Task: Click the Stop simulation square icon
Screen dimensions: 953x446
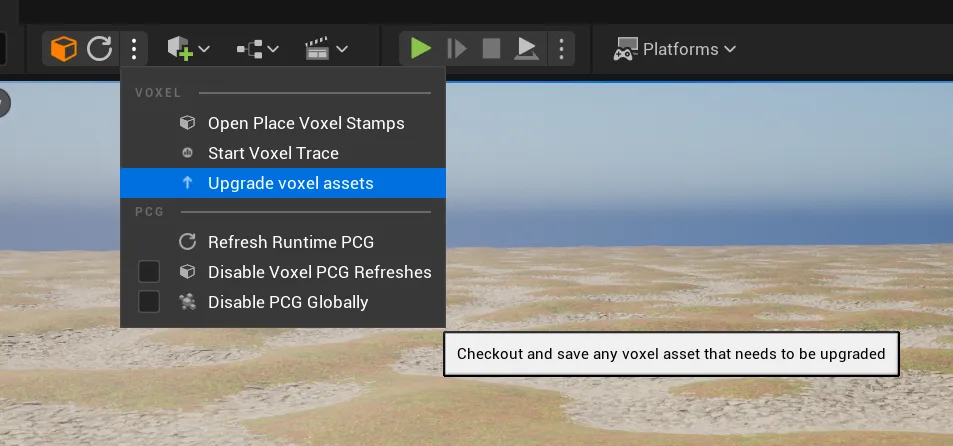Action: click(x=491, y=48)
